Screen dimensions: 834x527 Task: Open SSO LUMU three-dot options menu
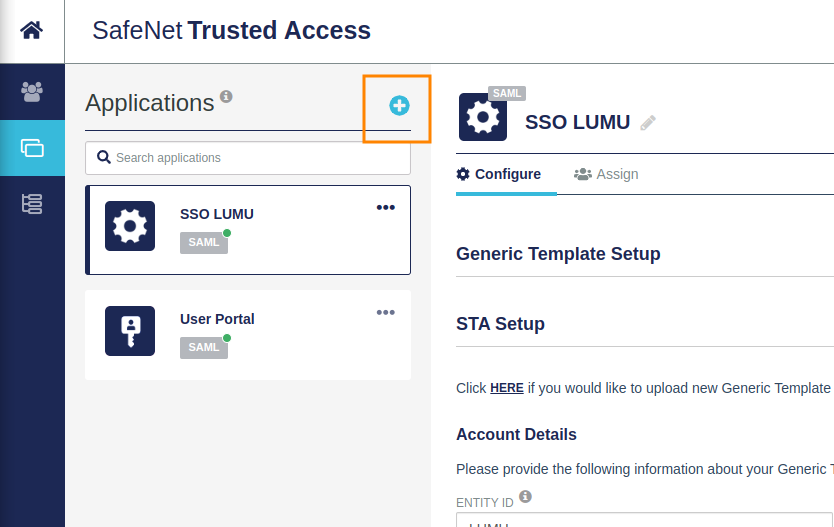click(386, 207)
